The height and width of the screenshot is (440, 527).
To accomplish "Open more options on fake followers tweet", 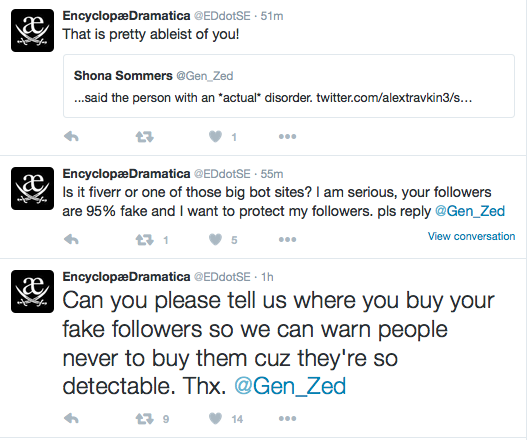I will tap(287, 418).
